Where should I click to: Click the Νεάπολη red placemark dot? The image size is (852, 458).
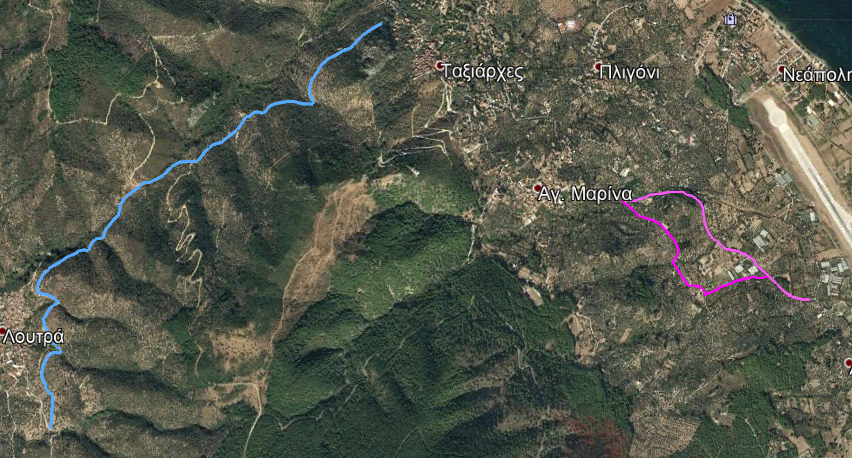[x=782, y=69]
